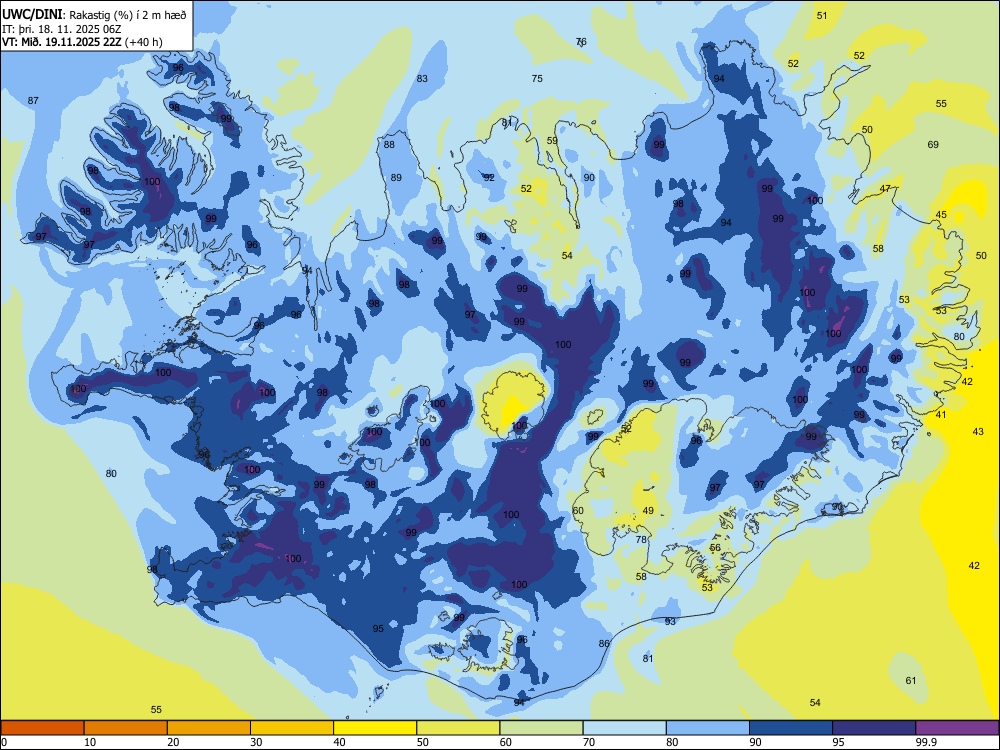The height and width of the screenshot is (750, 1000).
Task: Click the humidity value '78' on the map
Action: click(x=641, y=539)
